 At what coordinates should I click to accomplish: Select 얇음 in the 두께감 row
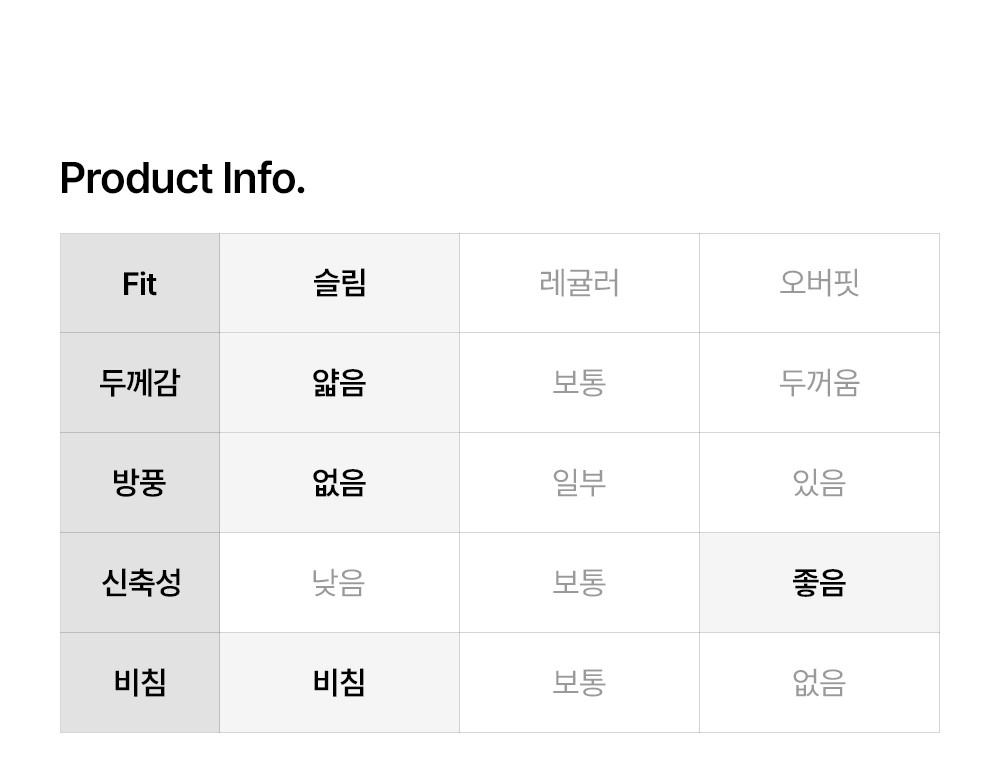click(339, 383)
